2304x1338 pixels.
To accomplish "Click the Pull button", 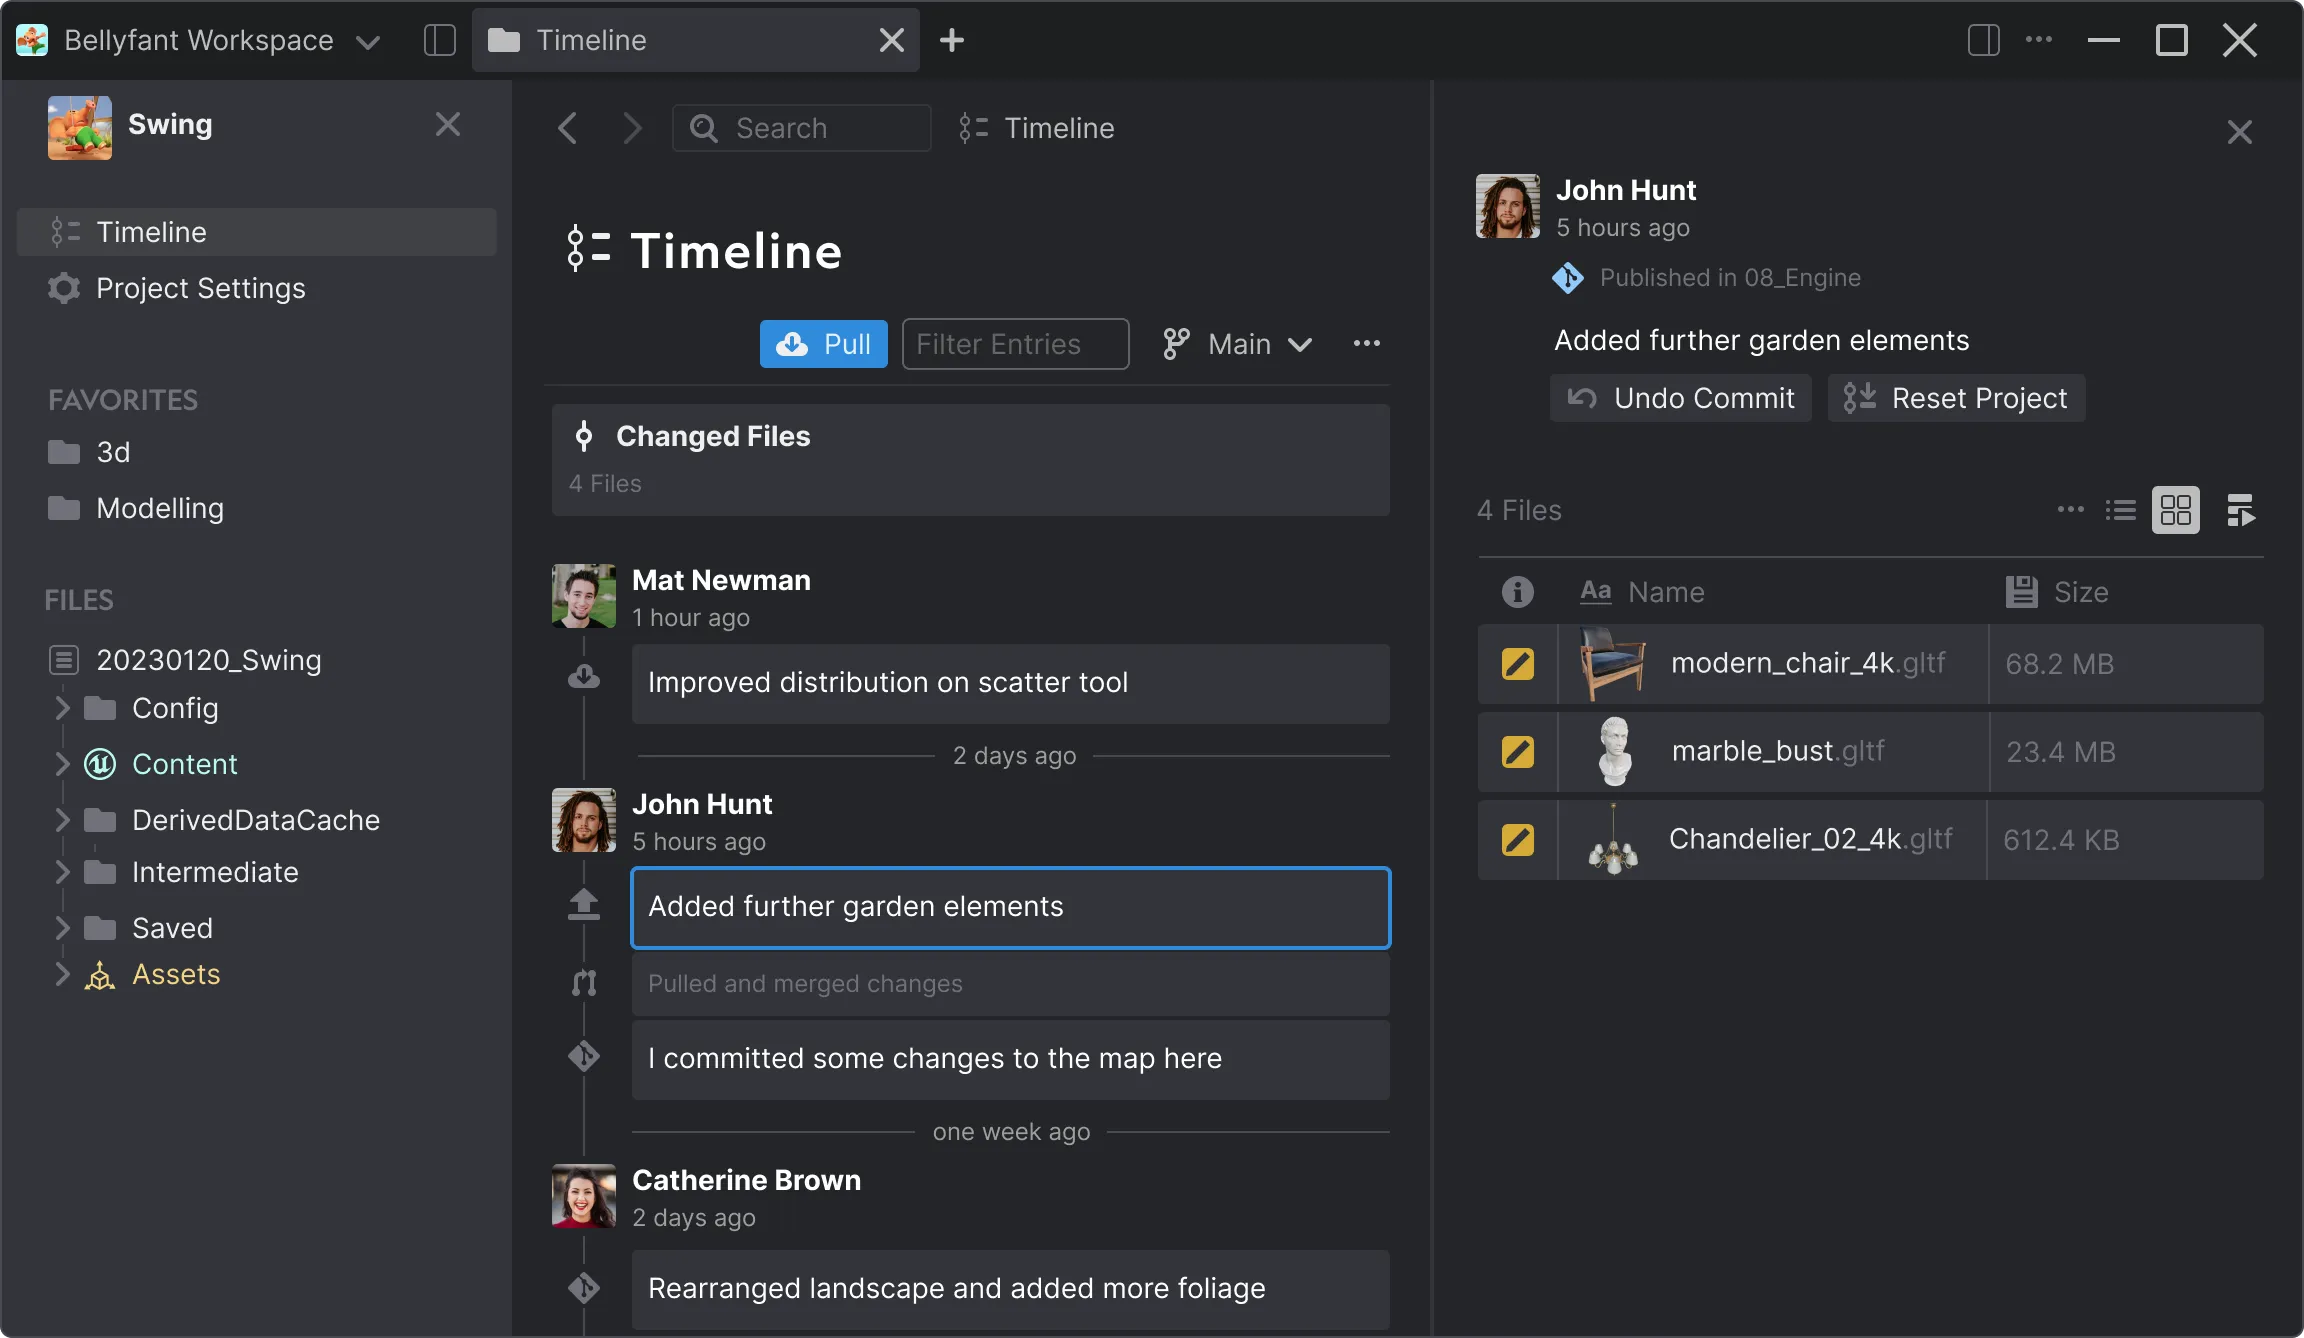I will [822, 344].
